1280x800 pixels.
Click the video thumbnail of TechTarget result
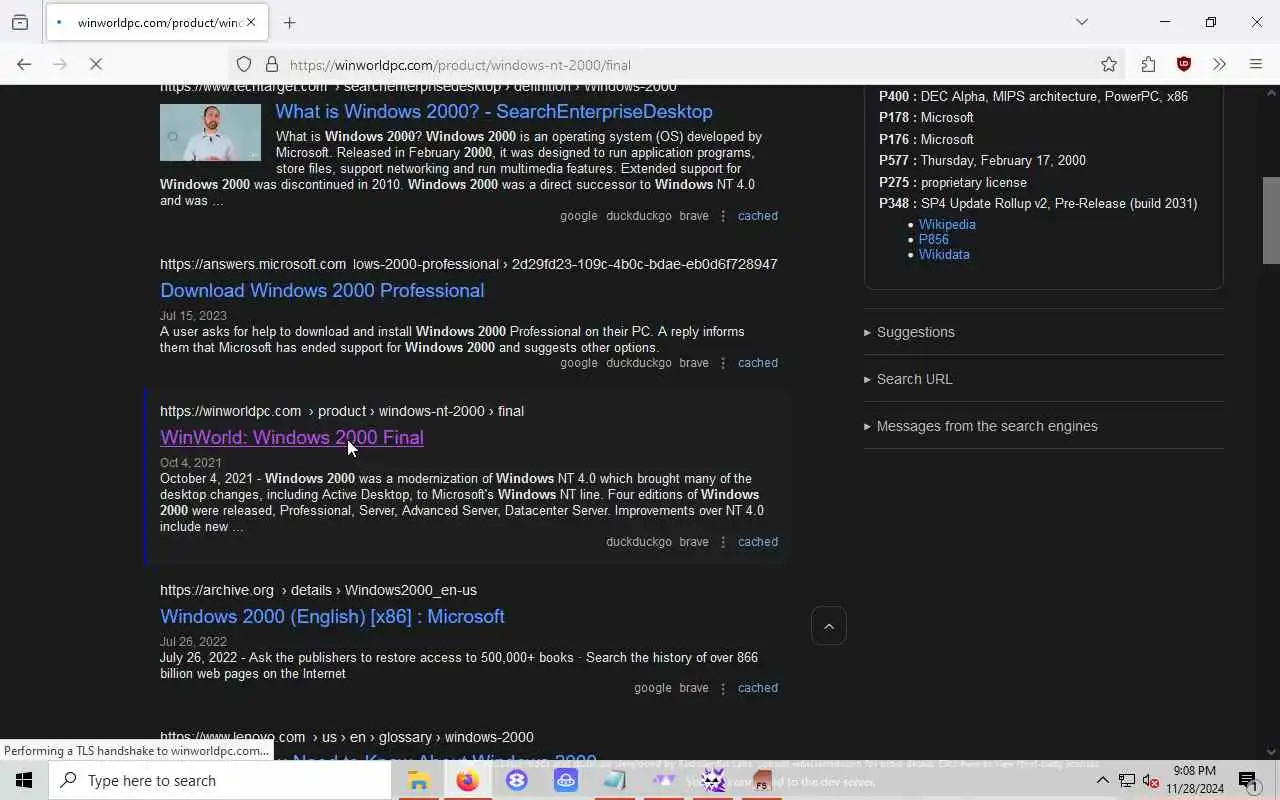point(210,132)
